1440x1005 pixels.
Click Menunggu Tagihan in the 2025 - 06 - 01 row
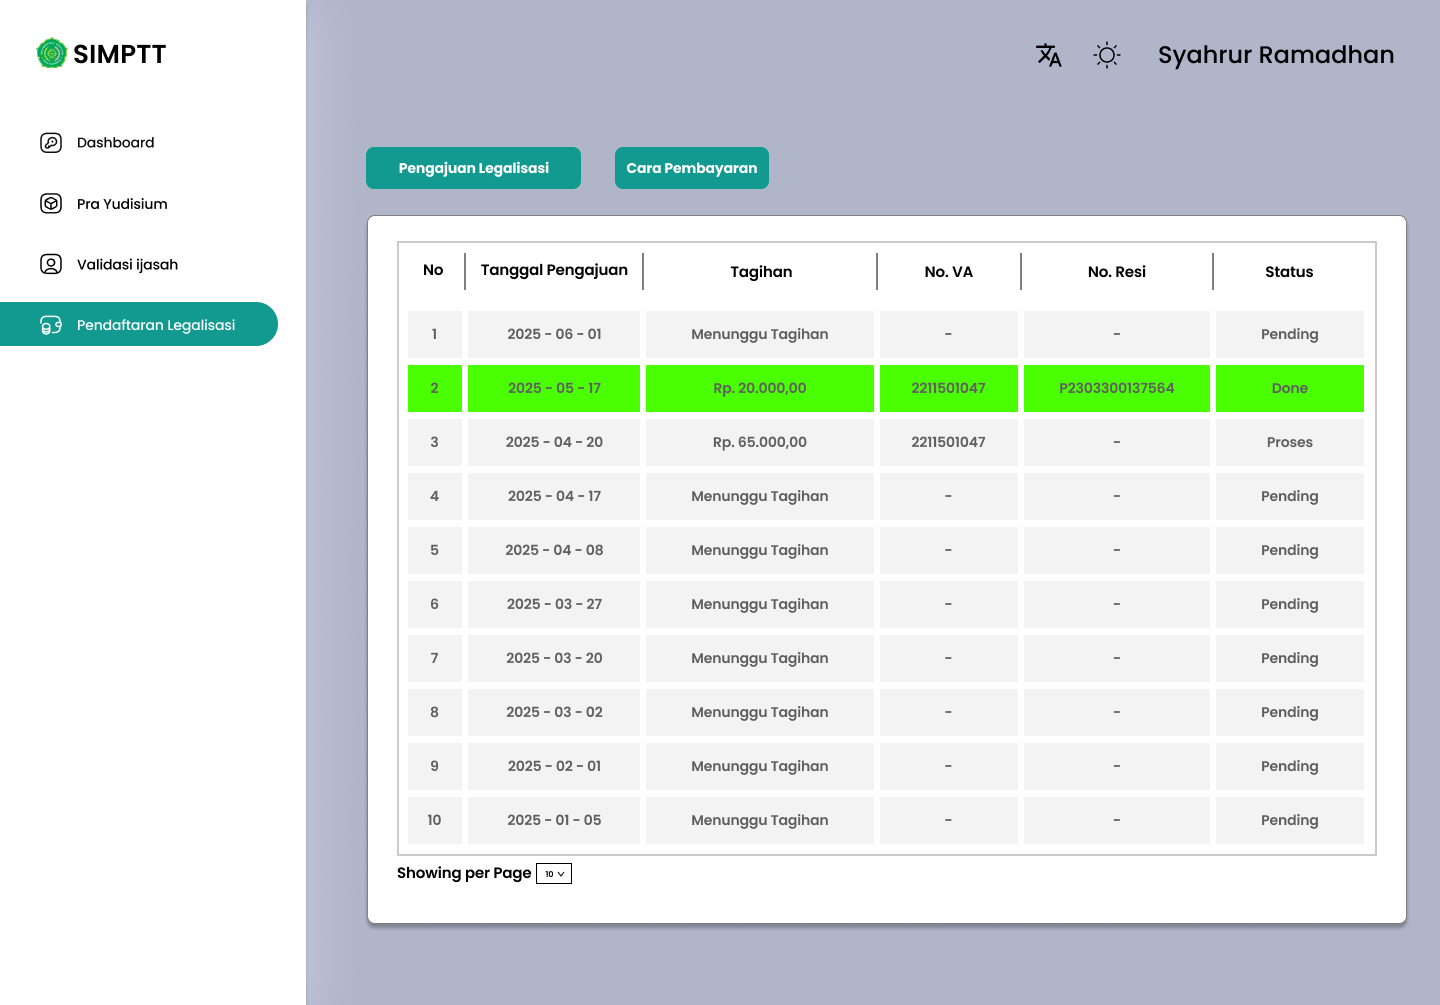pos(760,334)
